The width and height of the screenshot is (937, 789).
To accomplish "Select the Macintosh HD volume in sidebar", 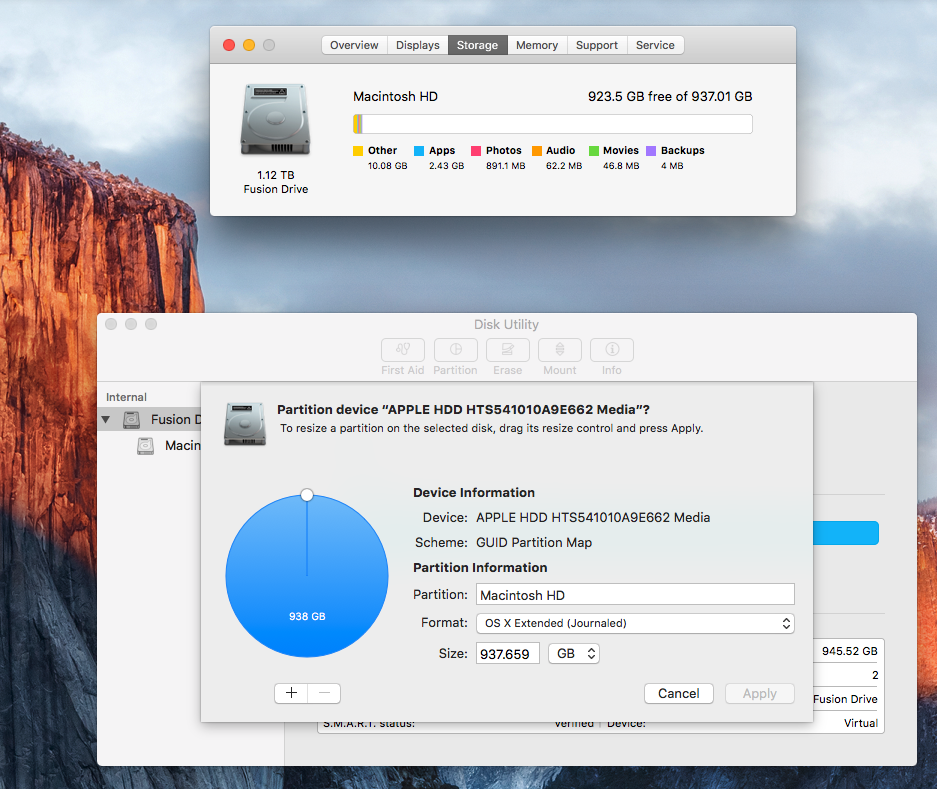I will tap(170, 445).
